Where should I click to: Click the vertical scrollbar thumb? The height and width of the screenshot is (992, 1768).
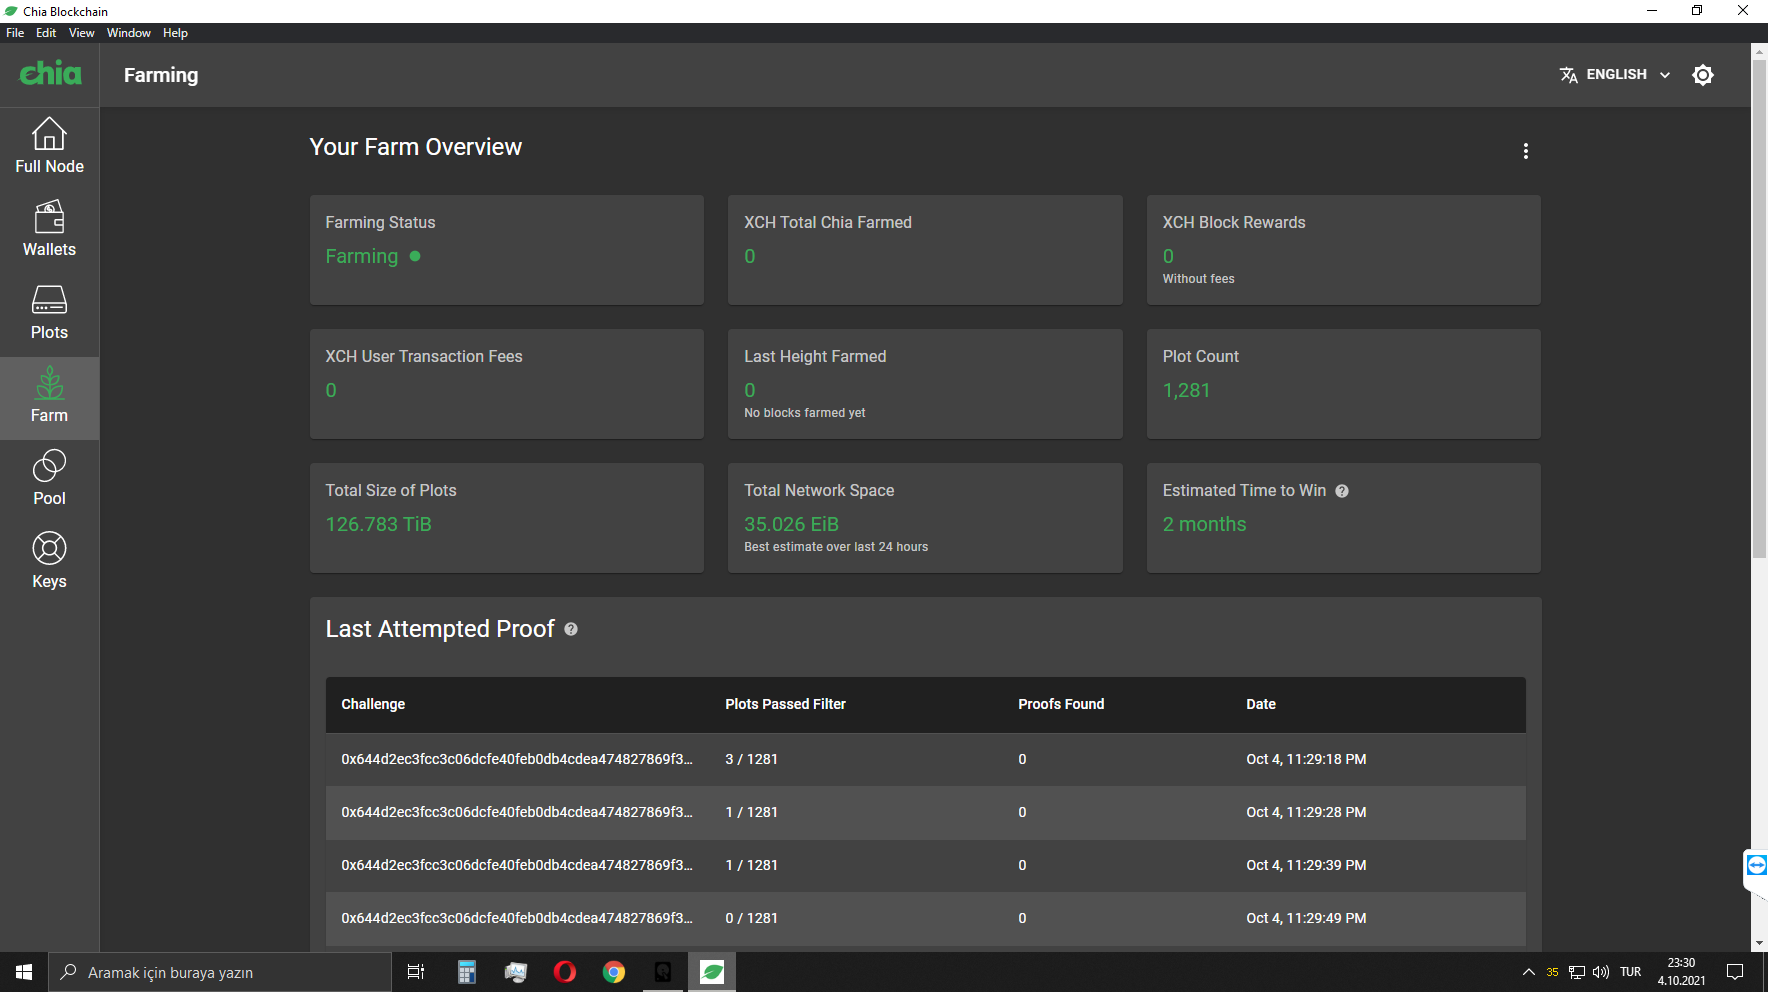point(1759,308)
